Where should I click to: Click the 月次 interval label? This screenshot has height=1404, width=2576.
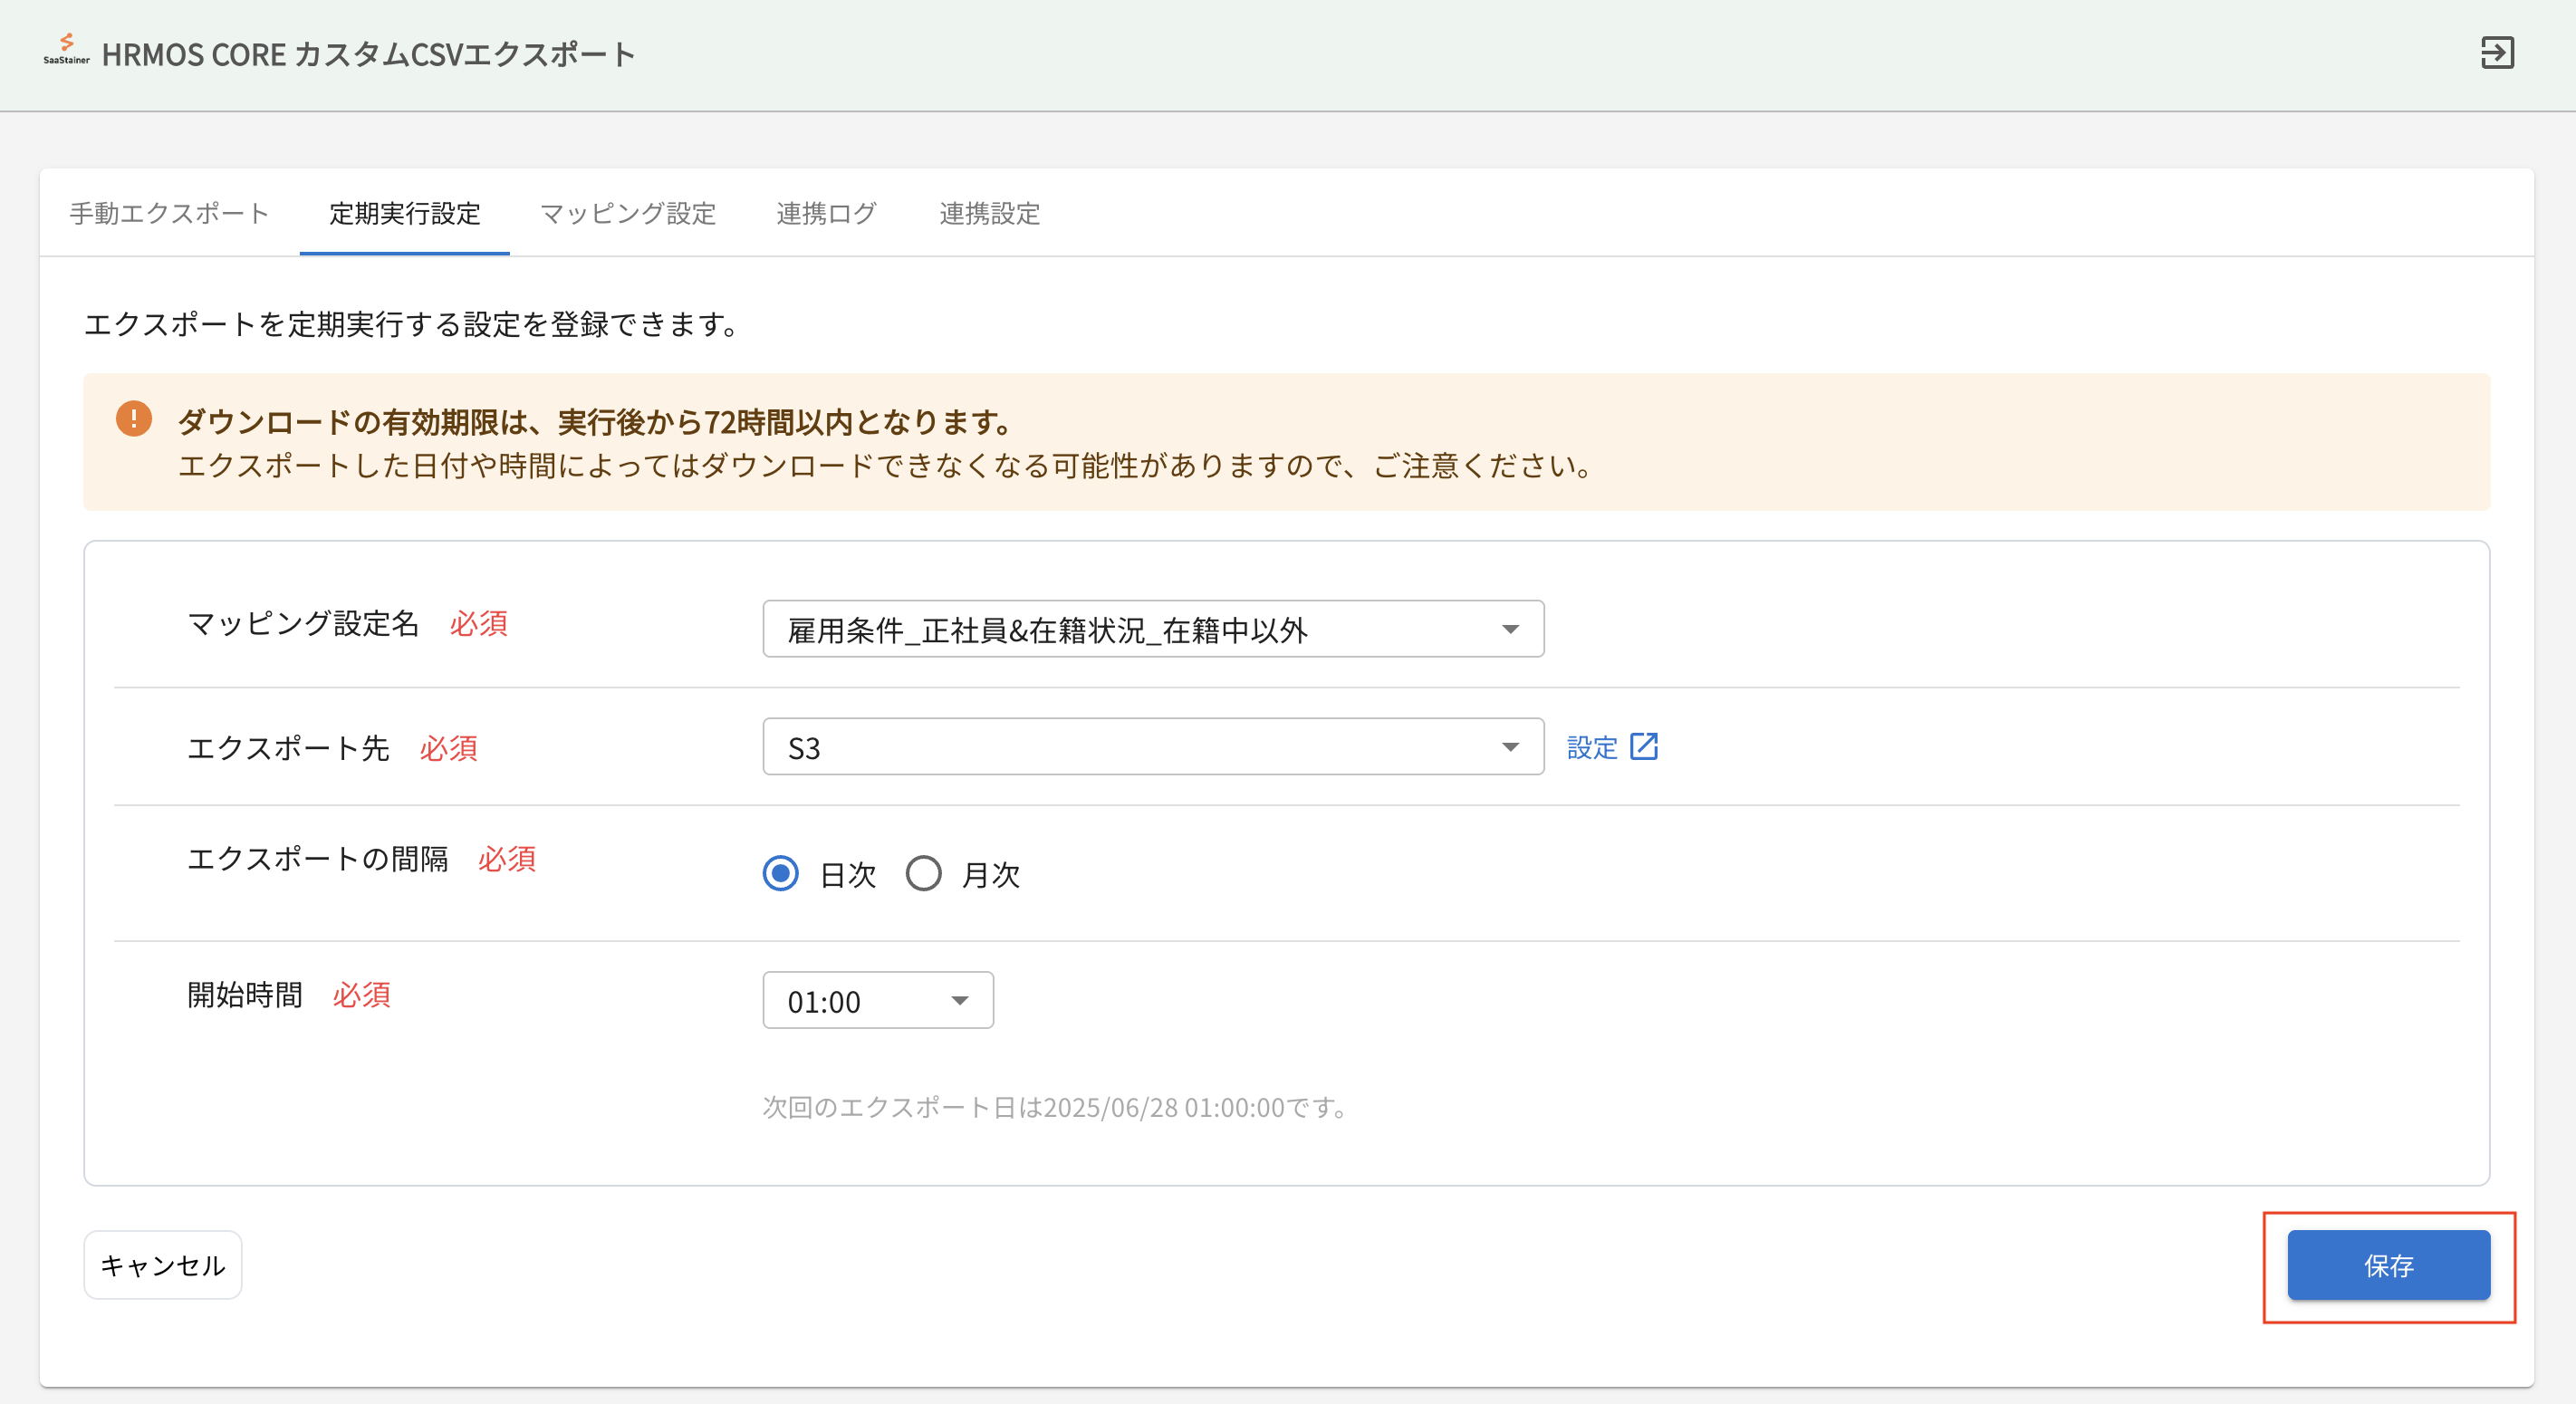990,875
